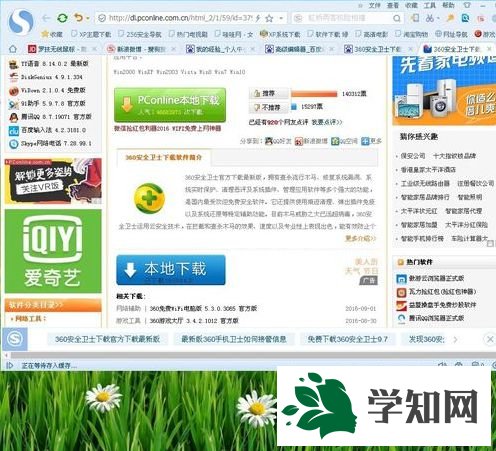Click the green PConline本地下载 button
This screenshot has width=496, height=451.
(x=170, y=105)
